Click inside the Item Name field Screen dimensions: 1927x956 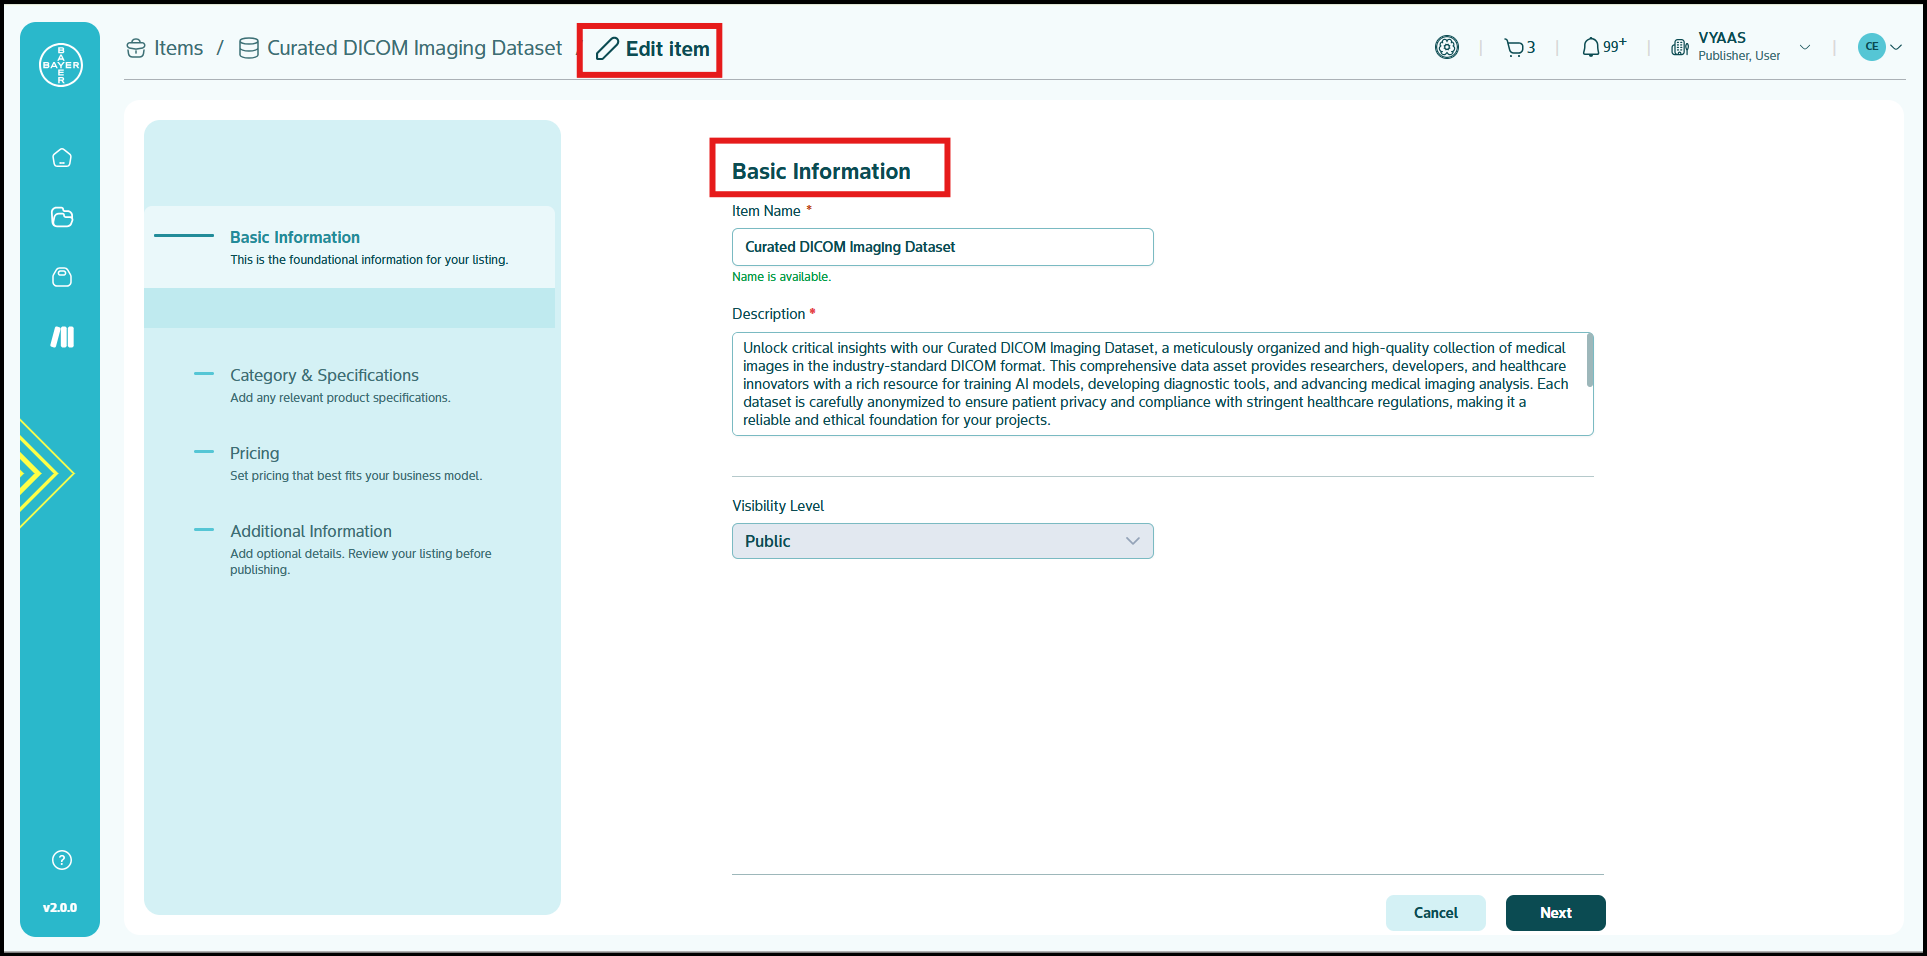pos(941,247)
